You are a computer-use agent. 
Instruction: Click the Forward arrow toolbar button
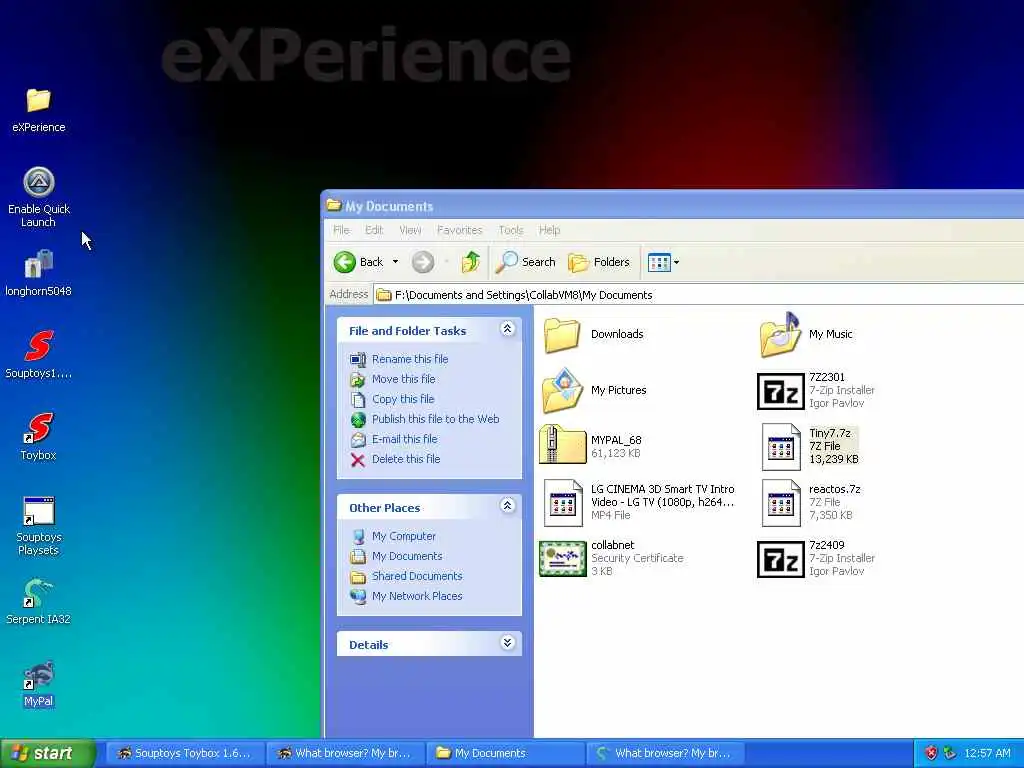pyautogui.click(x=423, y=262)
